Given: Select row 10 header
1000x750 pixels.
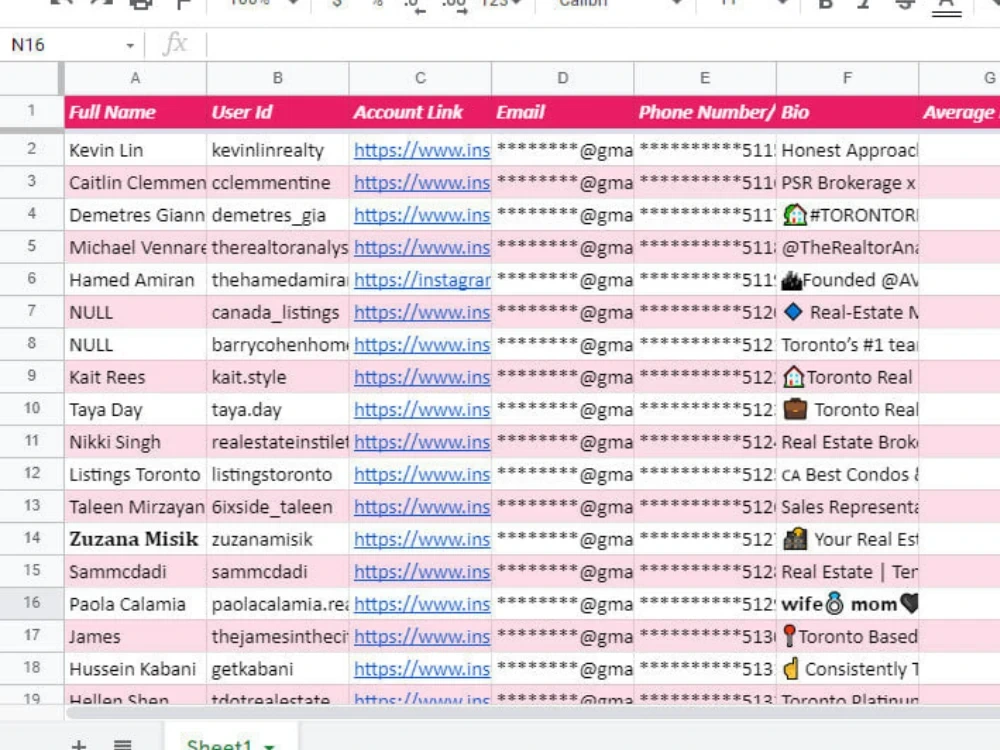Looking at the screenshot, I should (31, 408).
